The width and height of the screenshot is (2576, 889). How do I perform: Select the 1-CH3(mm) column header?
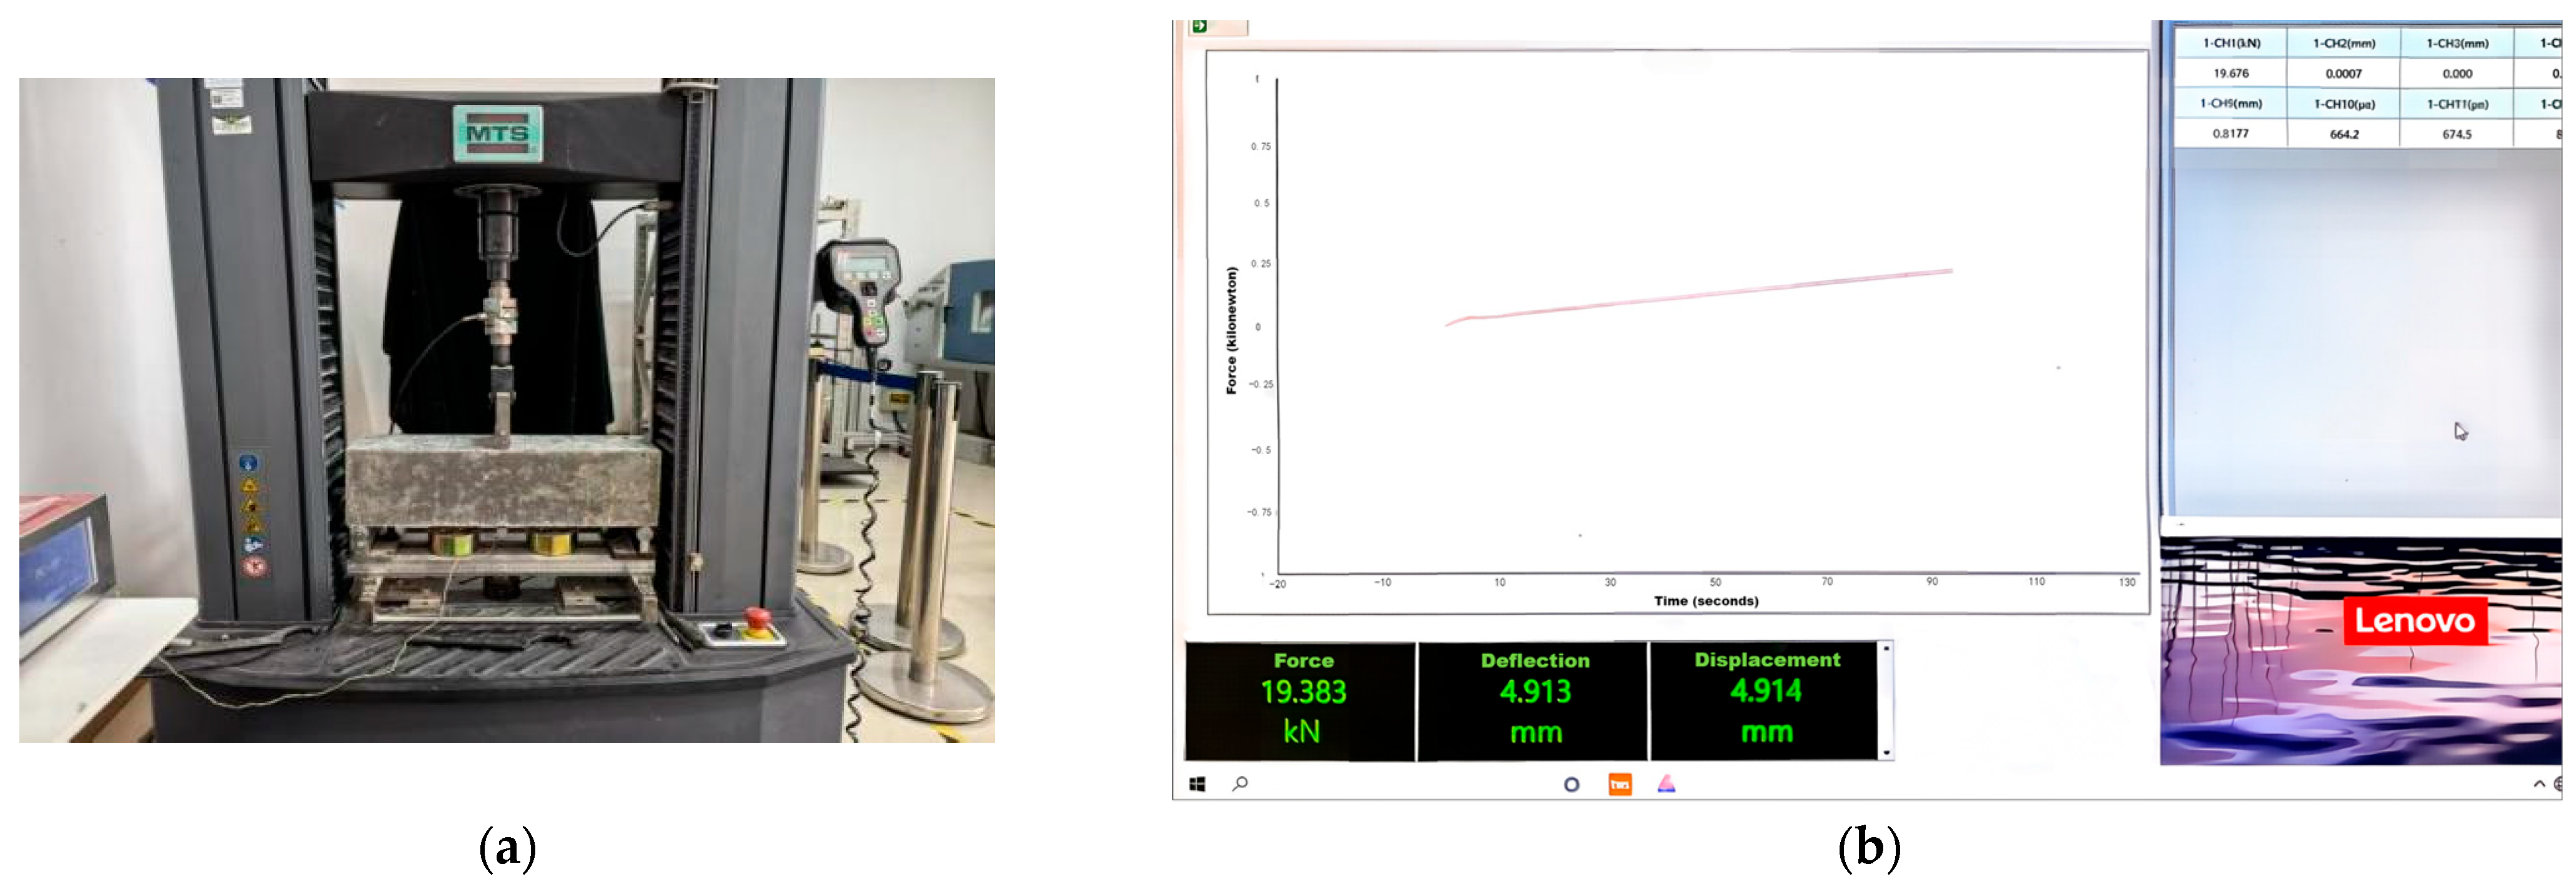tap(2457, 43)
